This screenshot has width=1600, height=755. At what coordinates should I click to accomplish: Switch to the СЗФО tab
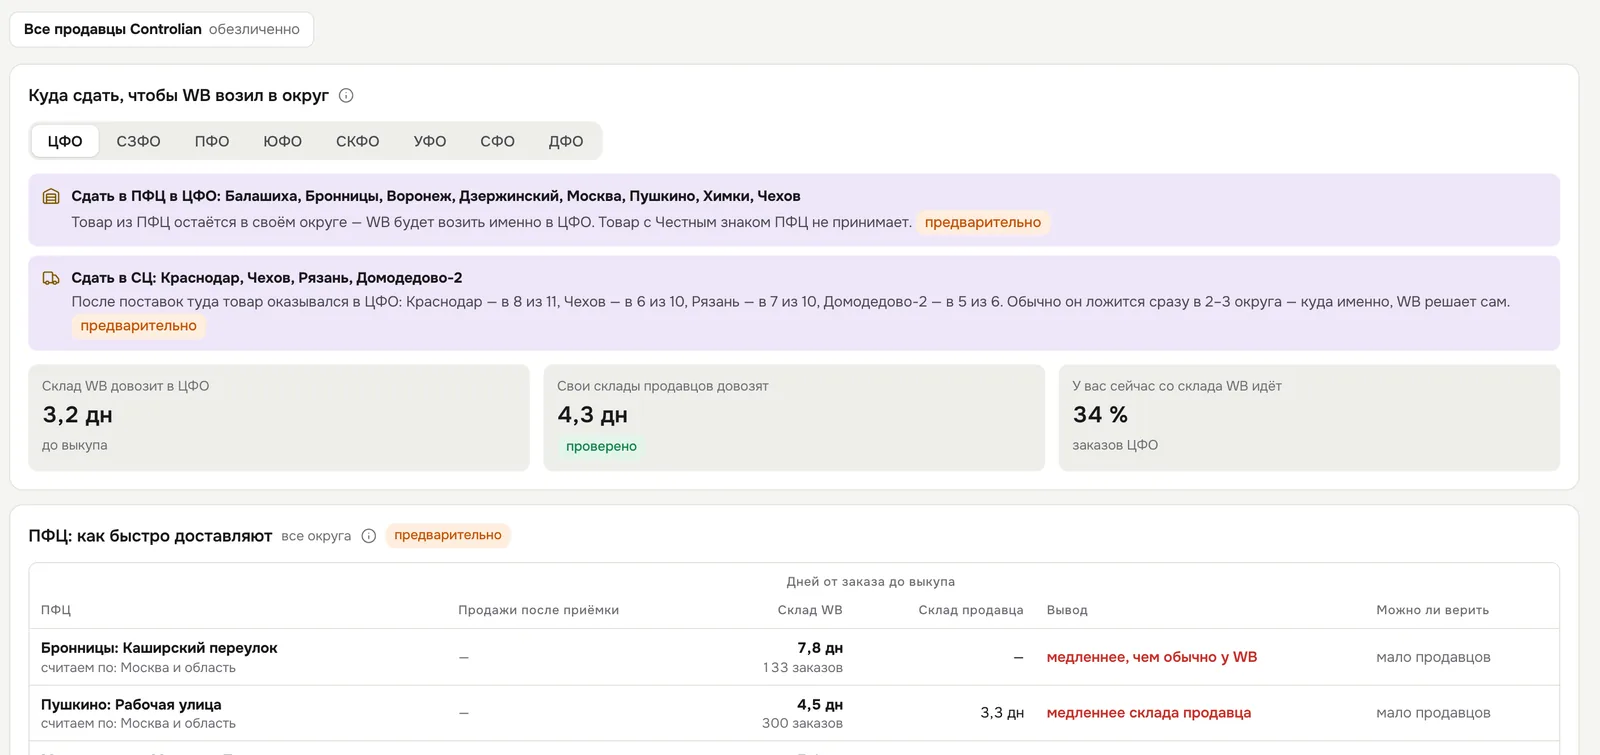point(138,141)
